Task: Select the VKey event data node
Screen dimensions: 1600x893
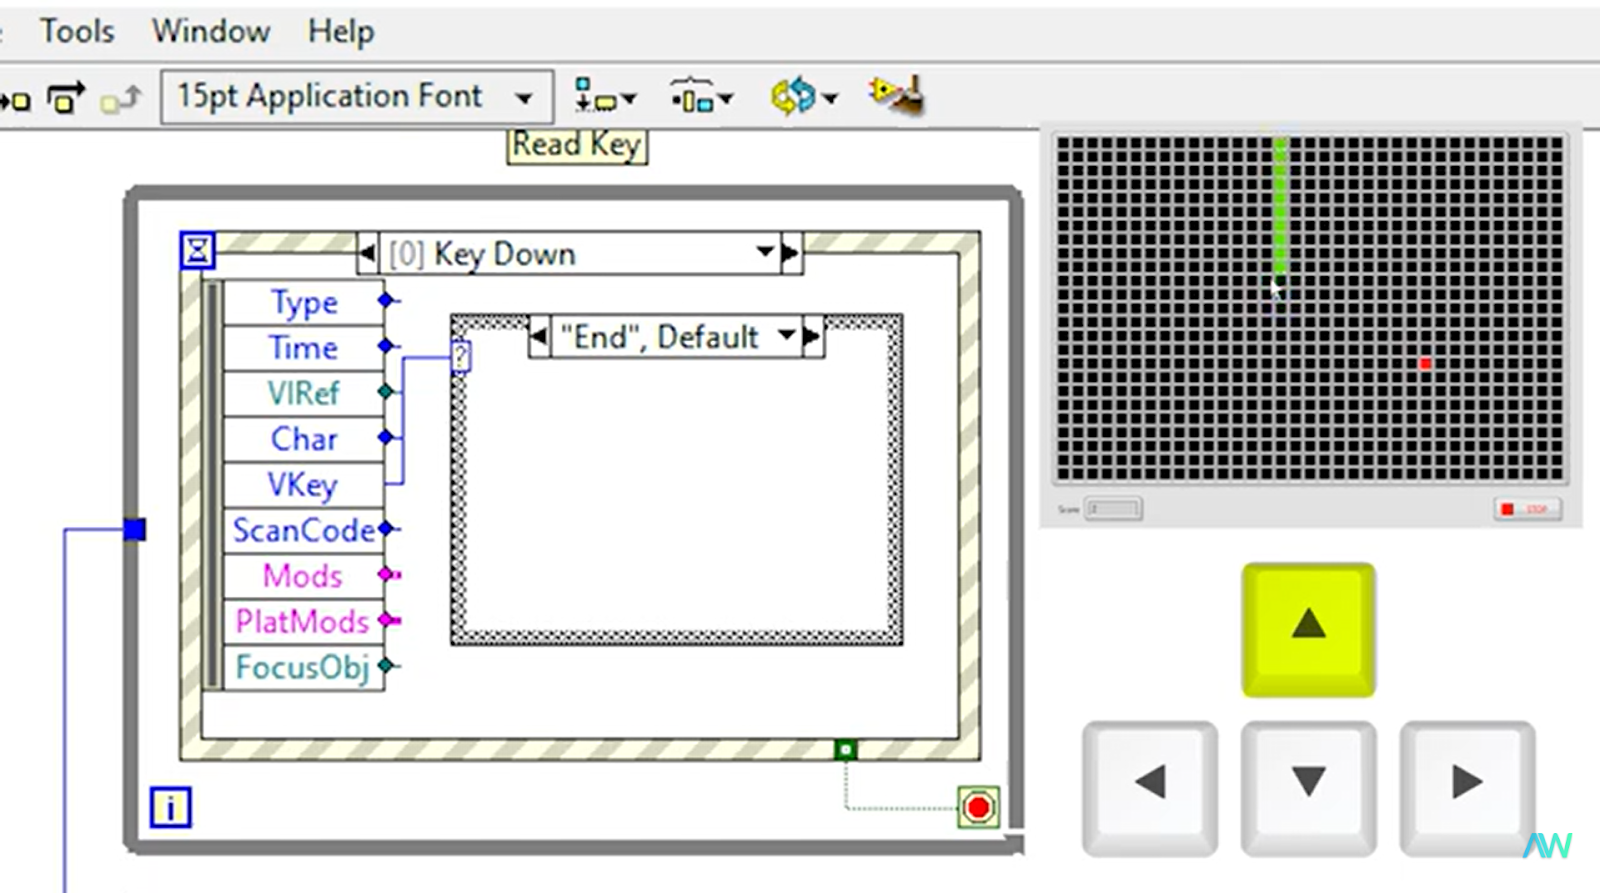Action: pyautogui.click(x=304, y=485)
